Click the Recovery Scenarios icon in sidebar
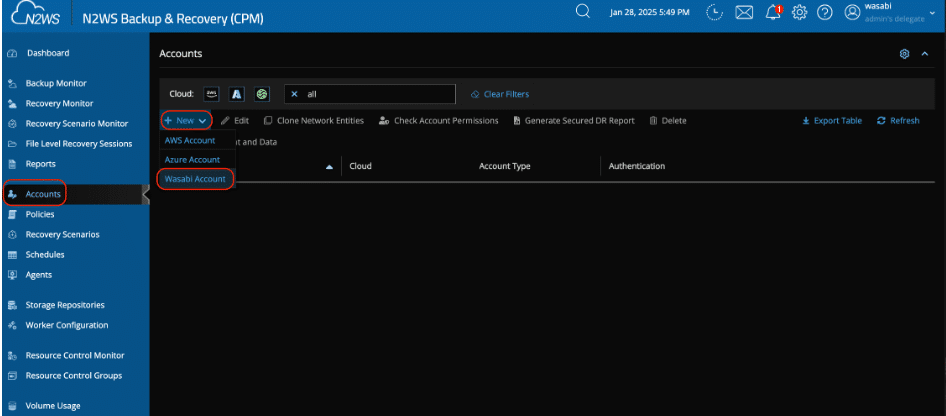 pos(11,235)
